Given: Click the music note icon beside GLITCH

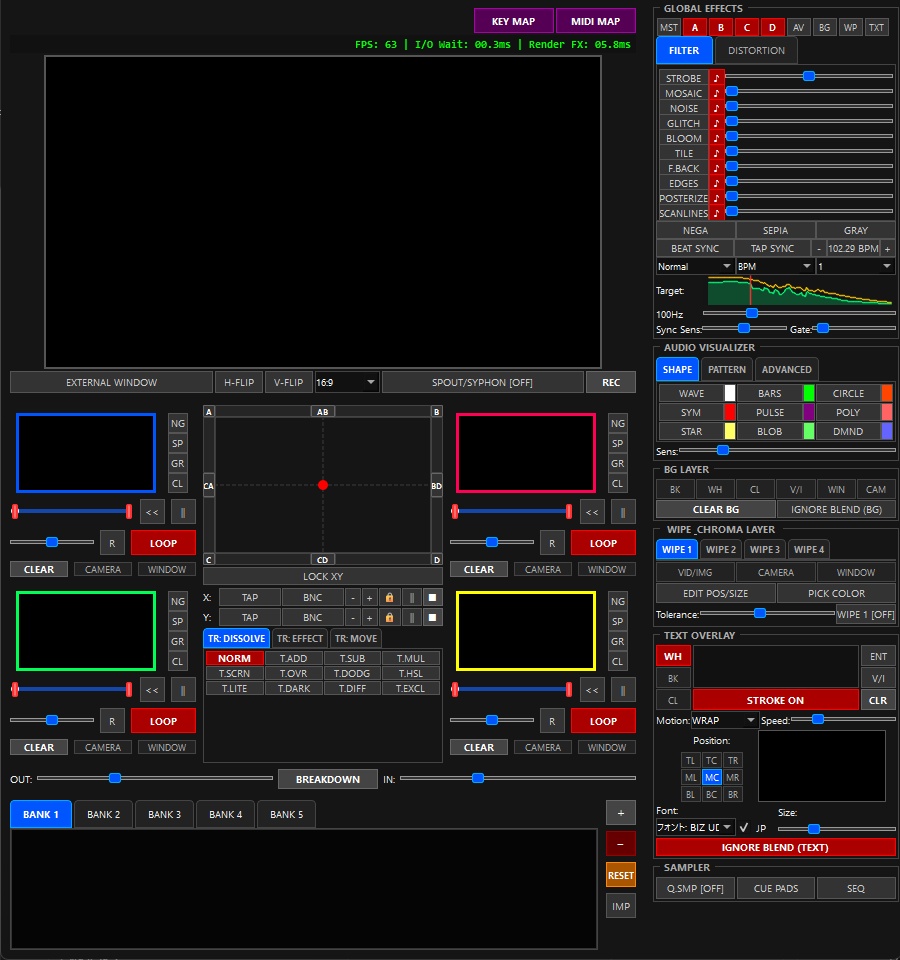Looking at the screenshot, I should (716, 123).
